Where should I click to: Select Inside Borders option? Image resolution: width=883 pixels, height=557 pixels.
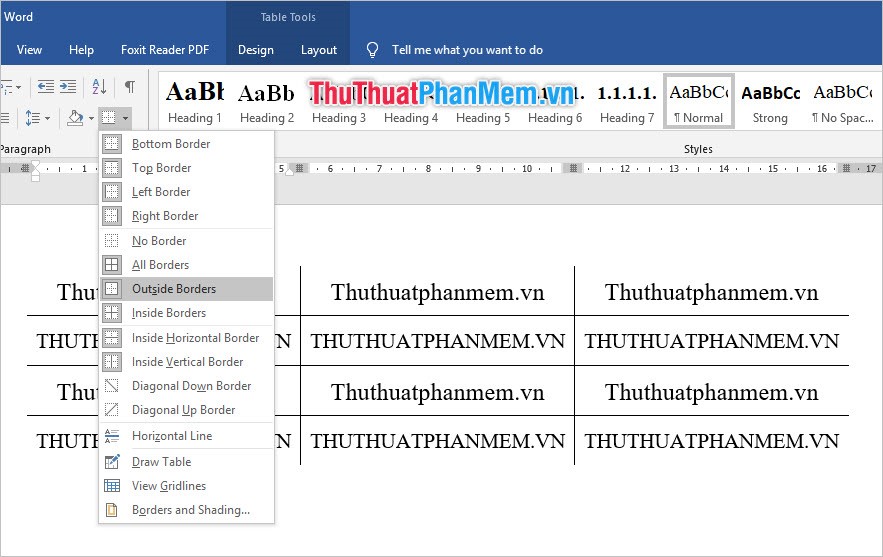[x=186, y=313]
